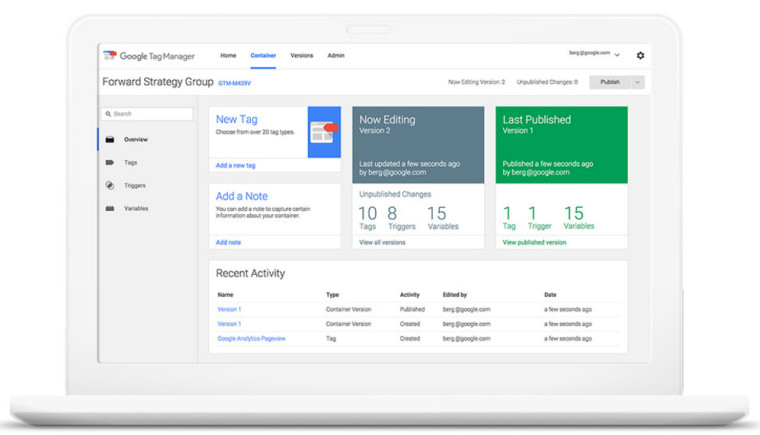The width and height of the screenshot is (760, 435).
Task: Open the Publish button dropdown arrow
Action: point(637,82)
